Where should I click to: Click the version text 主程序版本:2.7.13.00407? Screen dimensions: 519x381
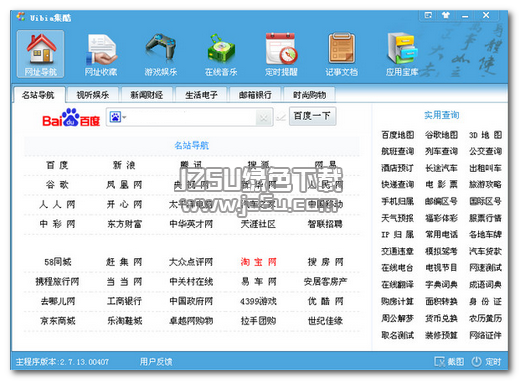[x=62, y=362]
